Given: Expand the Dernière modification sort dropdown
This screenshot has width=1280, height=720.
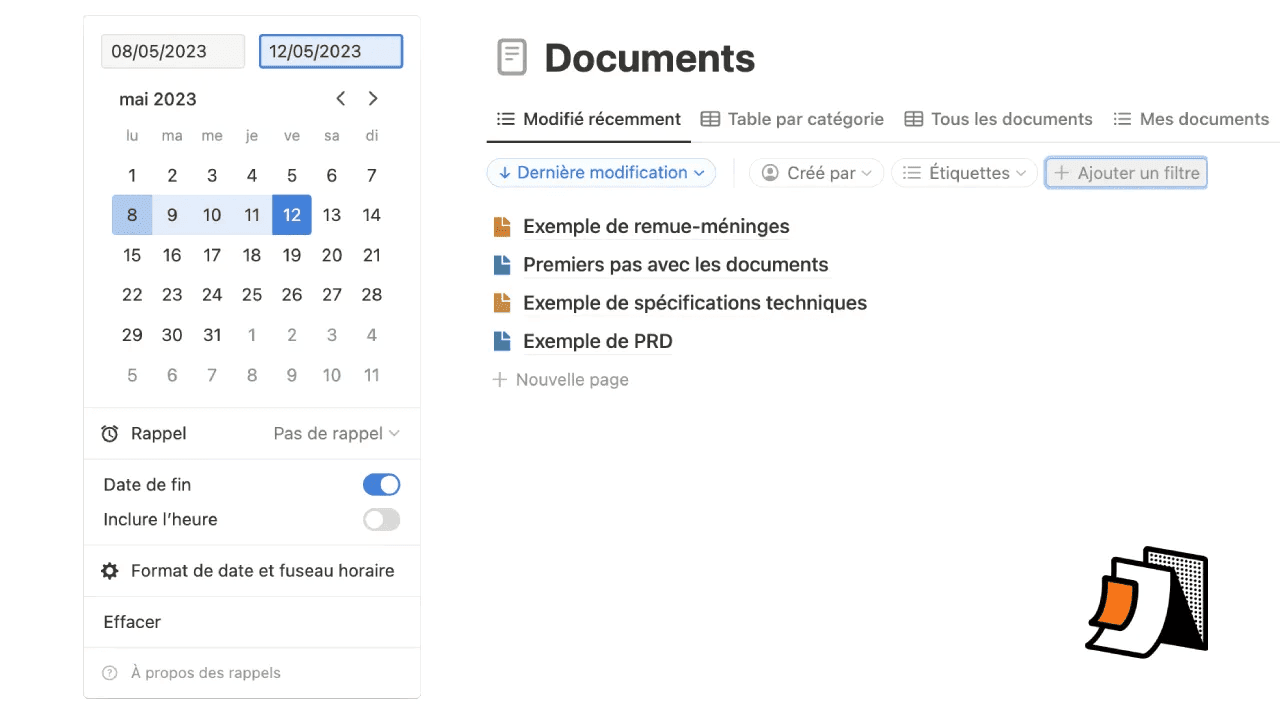Looking at the screenshot, I should pos(602,173).
